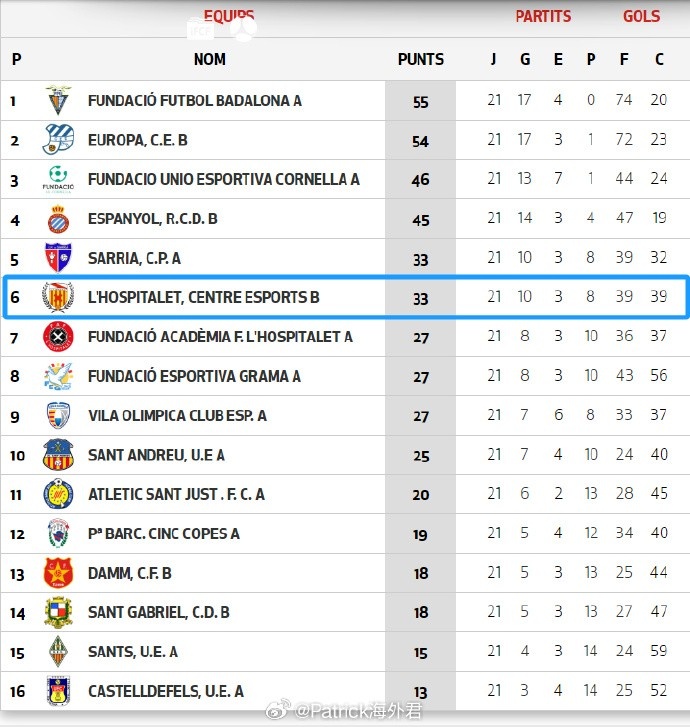This screenshot has height=727, width=690.
Task: Select the PARTITS header group
Action: [543, 16]
